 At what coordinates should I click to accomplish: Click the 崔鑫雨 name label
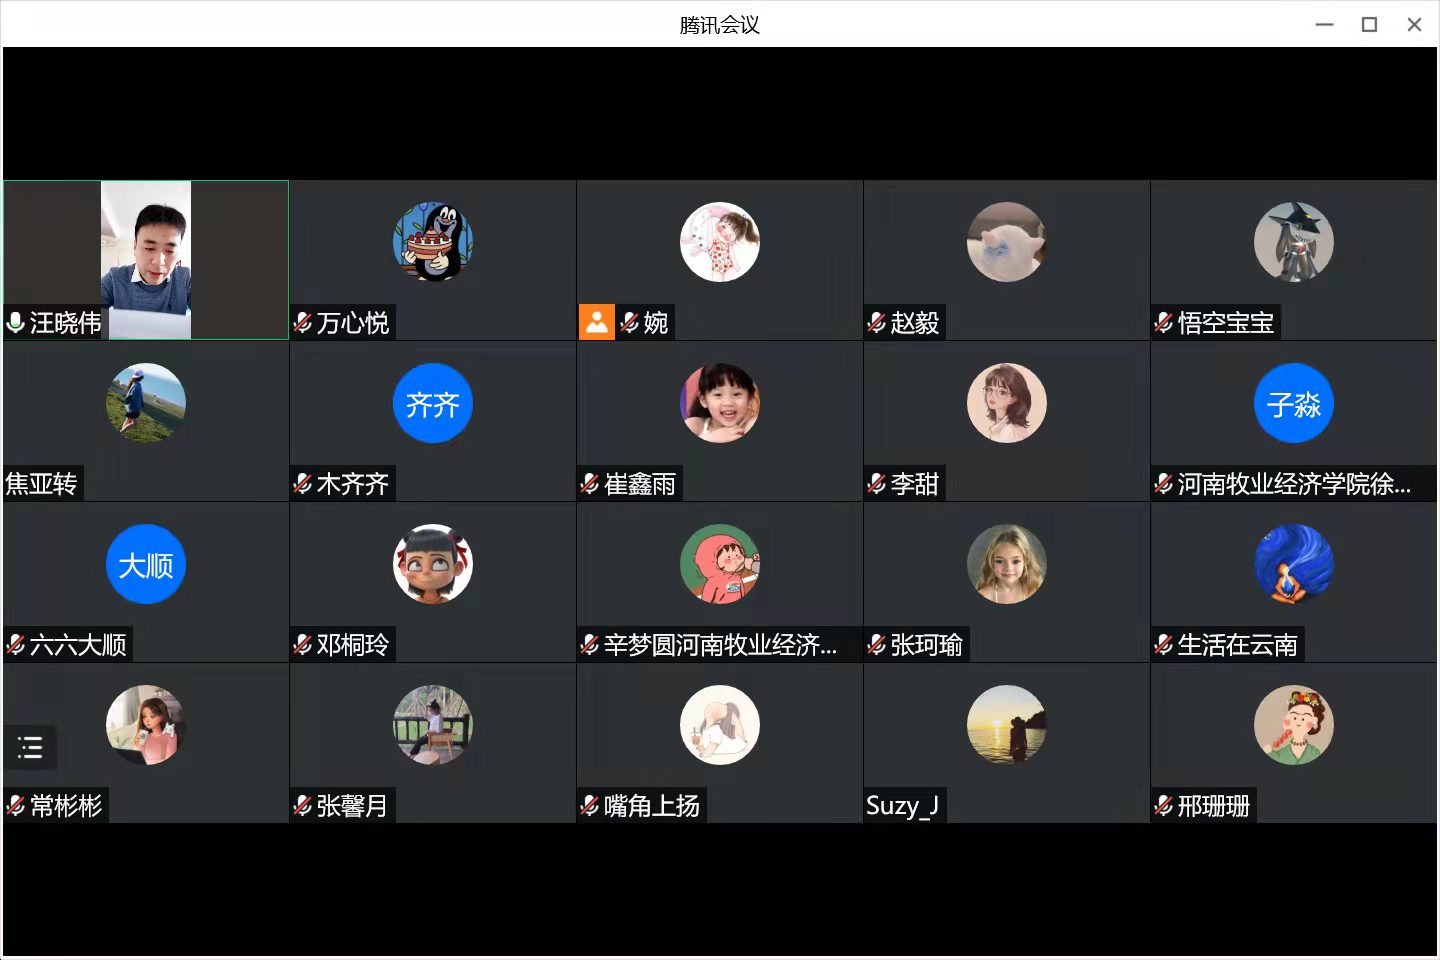(640, 484)
